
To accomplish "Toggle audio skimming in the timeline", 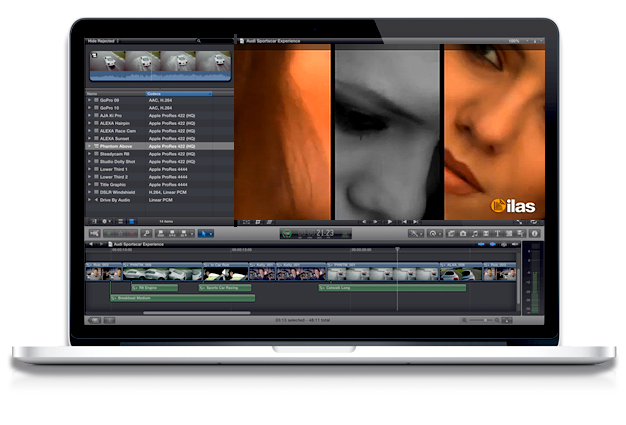I will click(492, 244).
